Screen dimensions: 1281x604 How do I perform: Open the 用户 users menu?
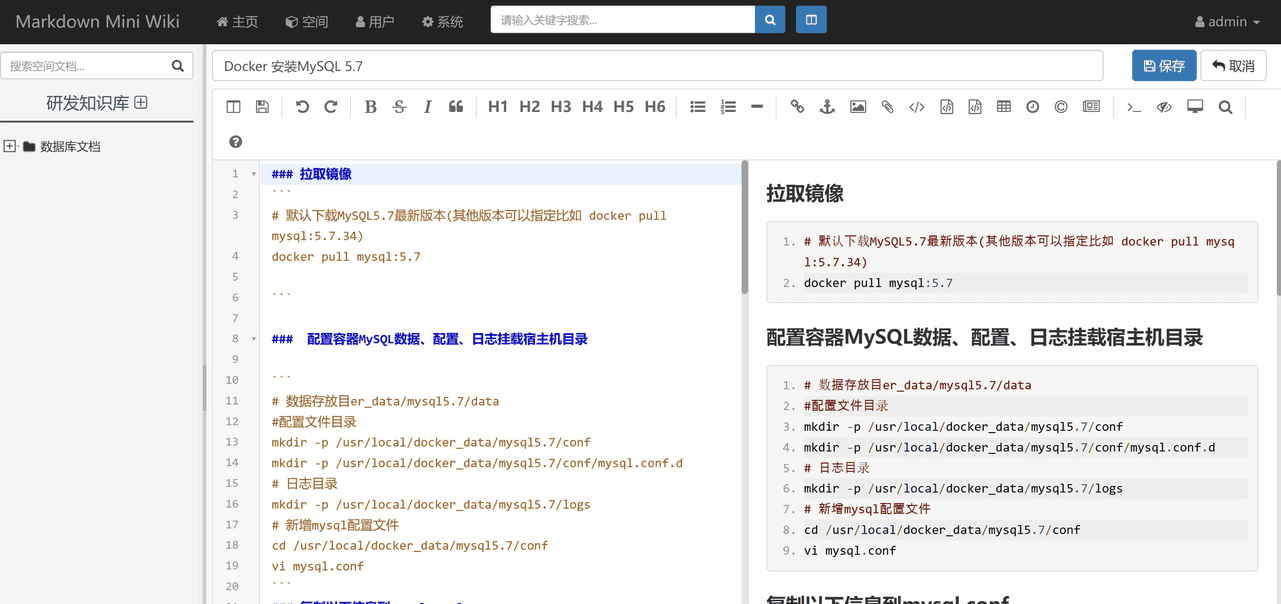pos(375,21)
